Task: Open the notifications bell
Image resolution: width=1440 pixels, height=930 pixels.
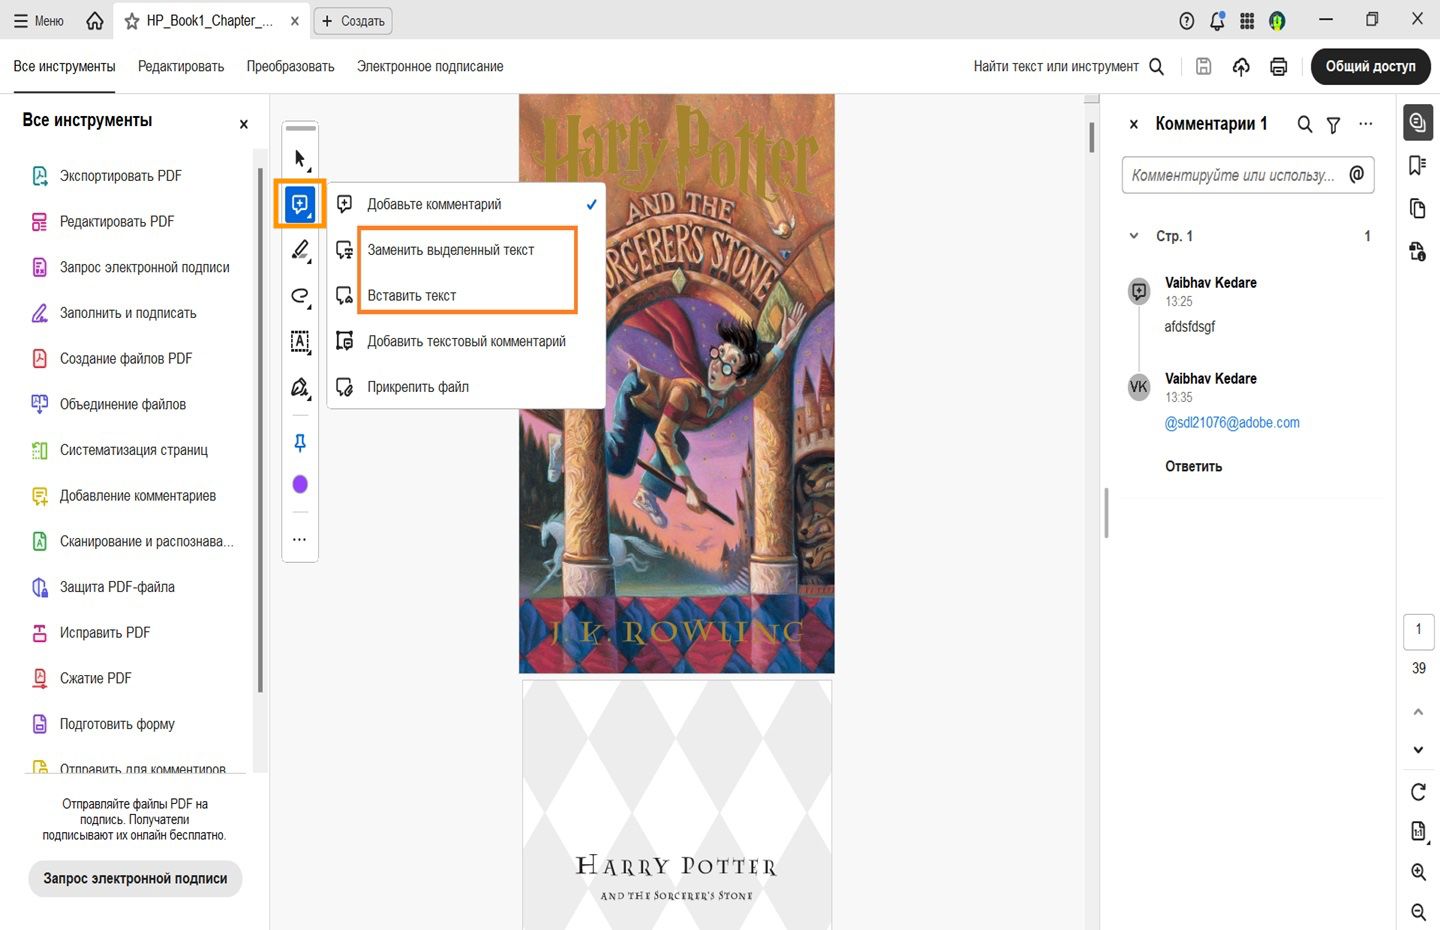Action: tap(1217, 21)
